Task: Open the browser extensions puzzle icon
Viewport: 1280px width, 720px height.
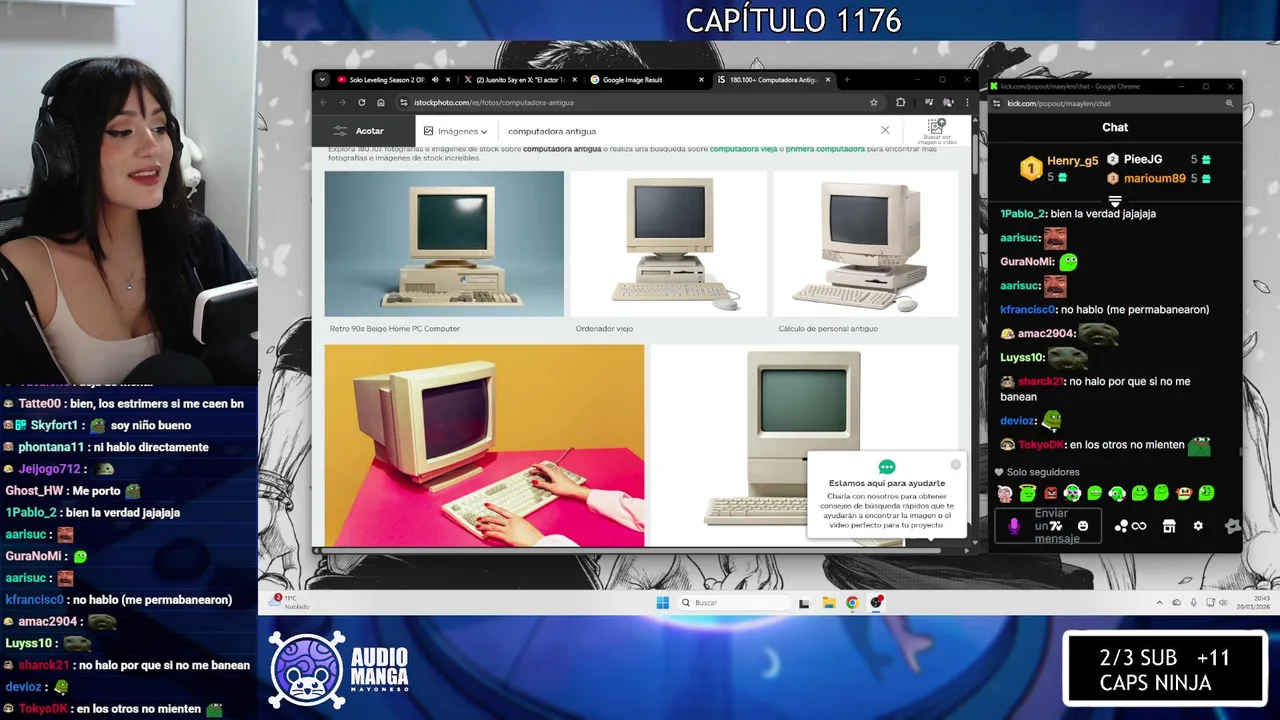Action: 901,102
